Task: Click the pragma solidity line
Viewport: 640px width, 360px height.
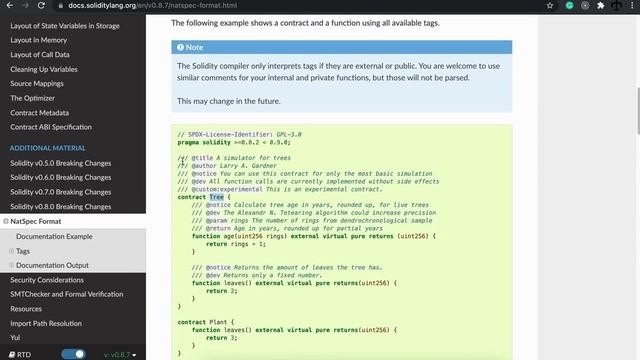Action: click(234, 142)
